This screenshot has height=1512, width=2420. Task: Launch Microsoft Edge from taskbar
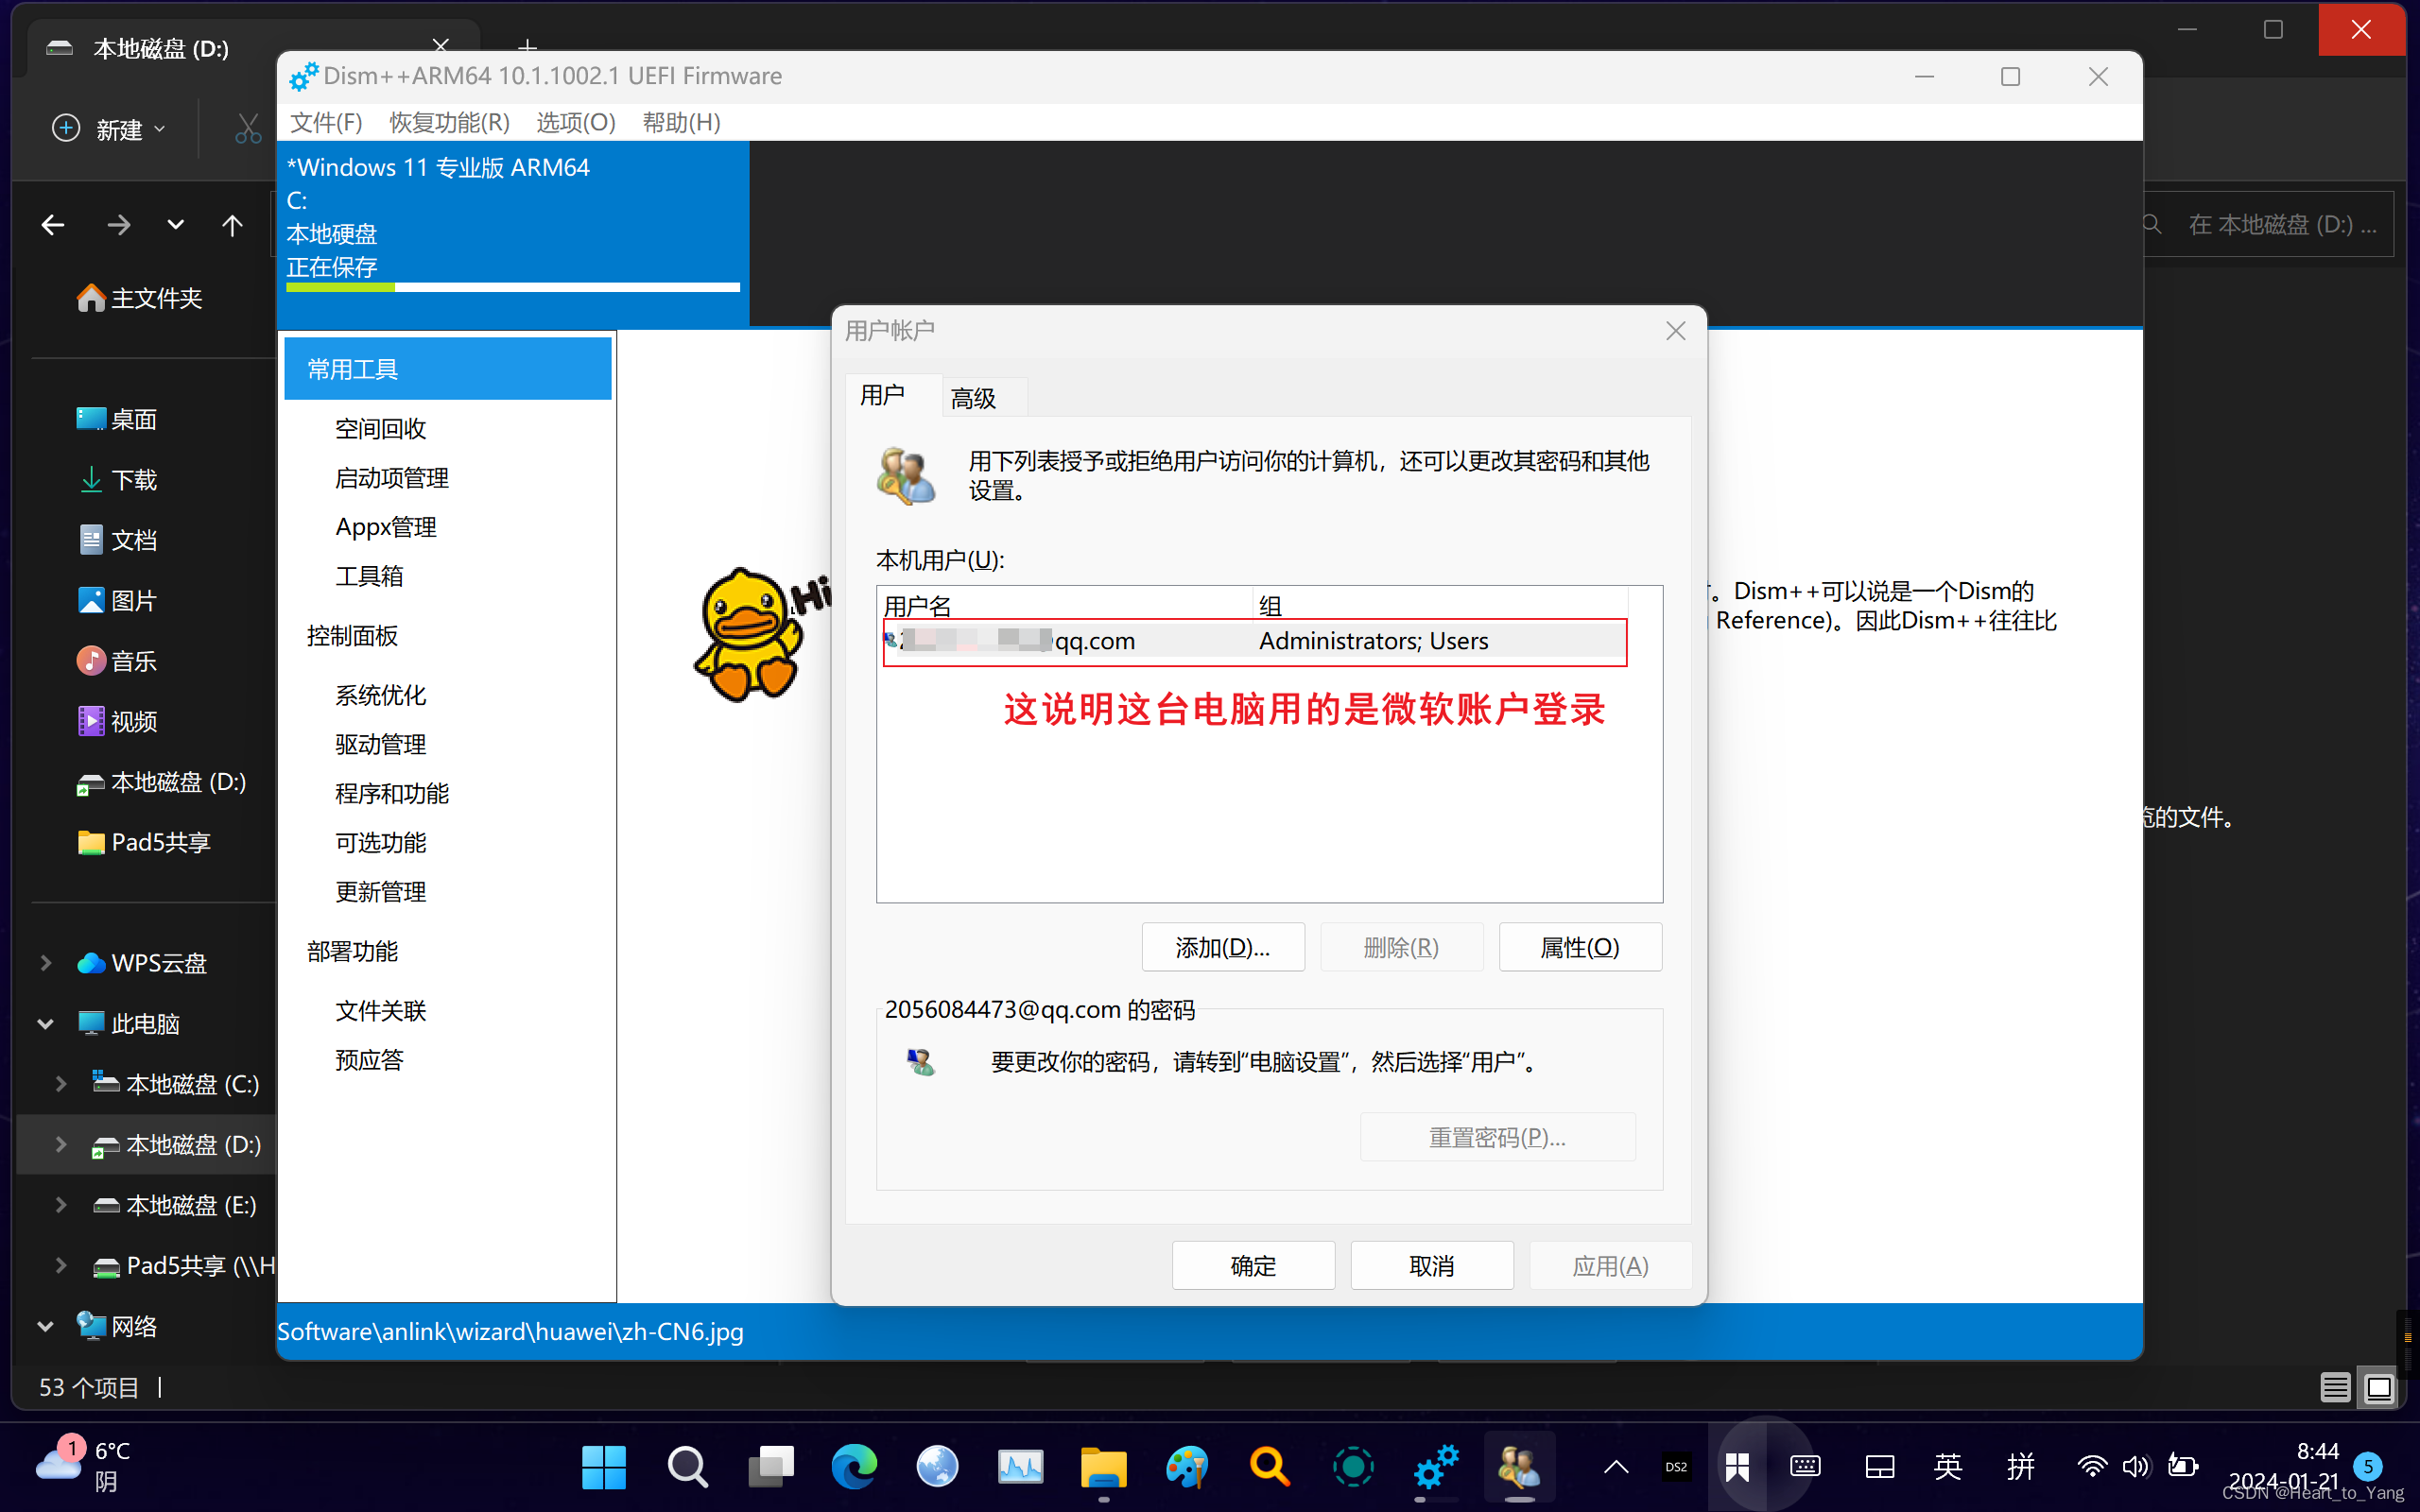click(854, 1467)
